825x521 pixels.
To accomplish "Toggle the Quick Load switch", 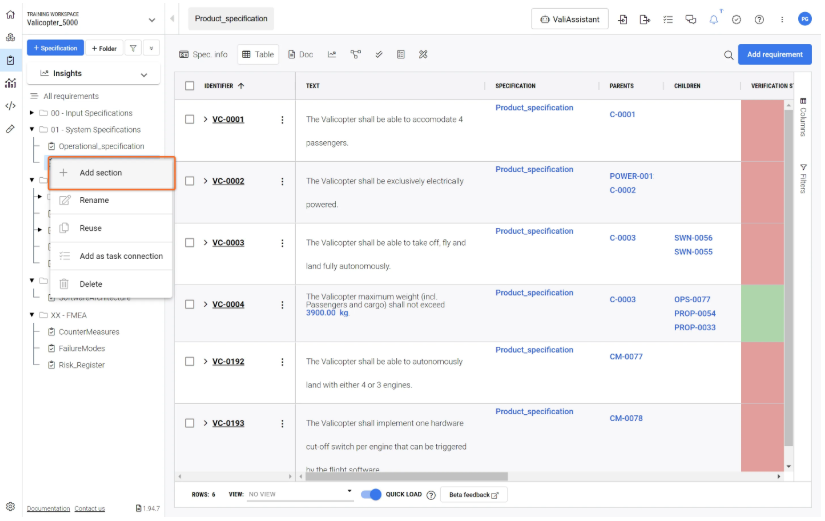I will point(371,494).
